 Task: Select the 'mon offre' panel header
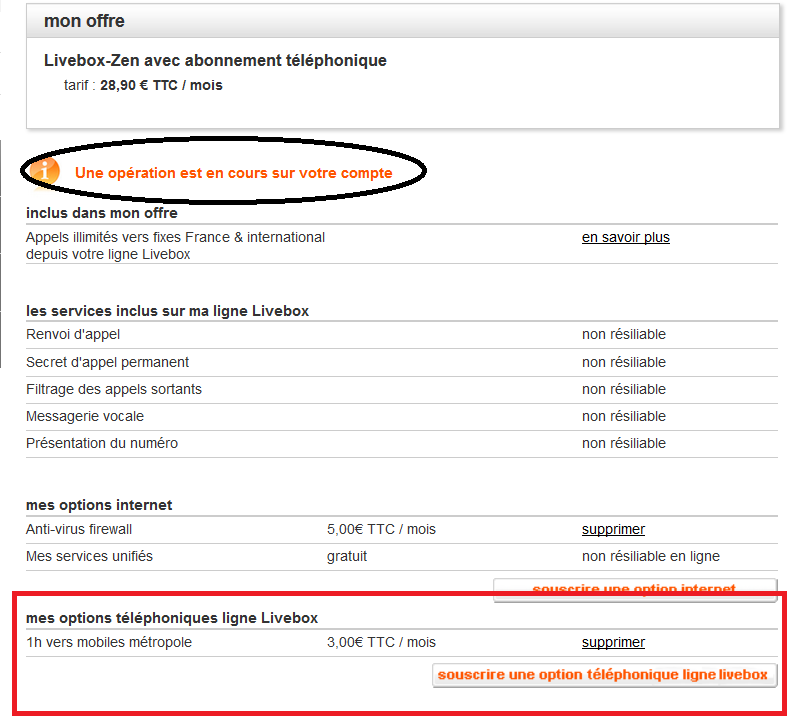[x=403, y=21]
